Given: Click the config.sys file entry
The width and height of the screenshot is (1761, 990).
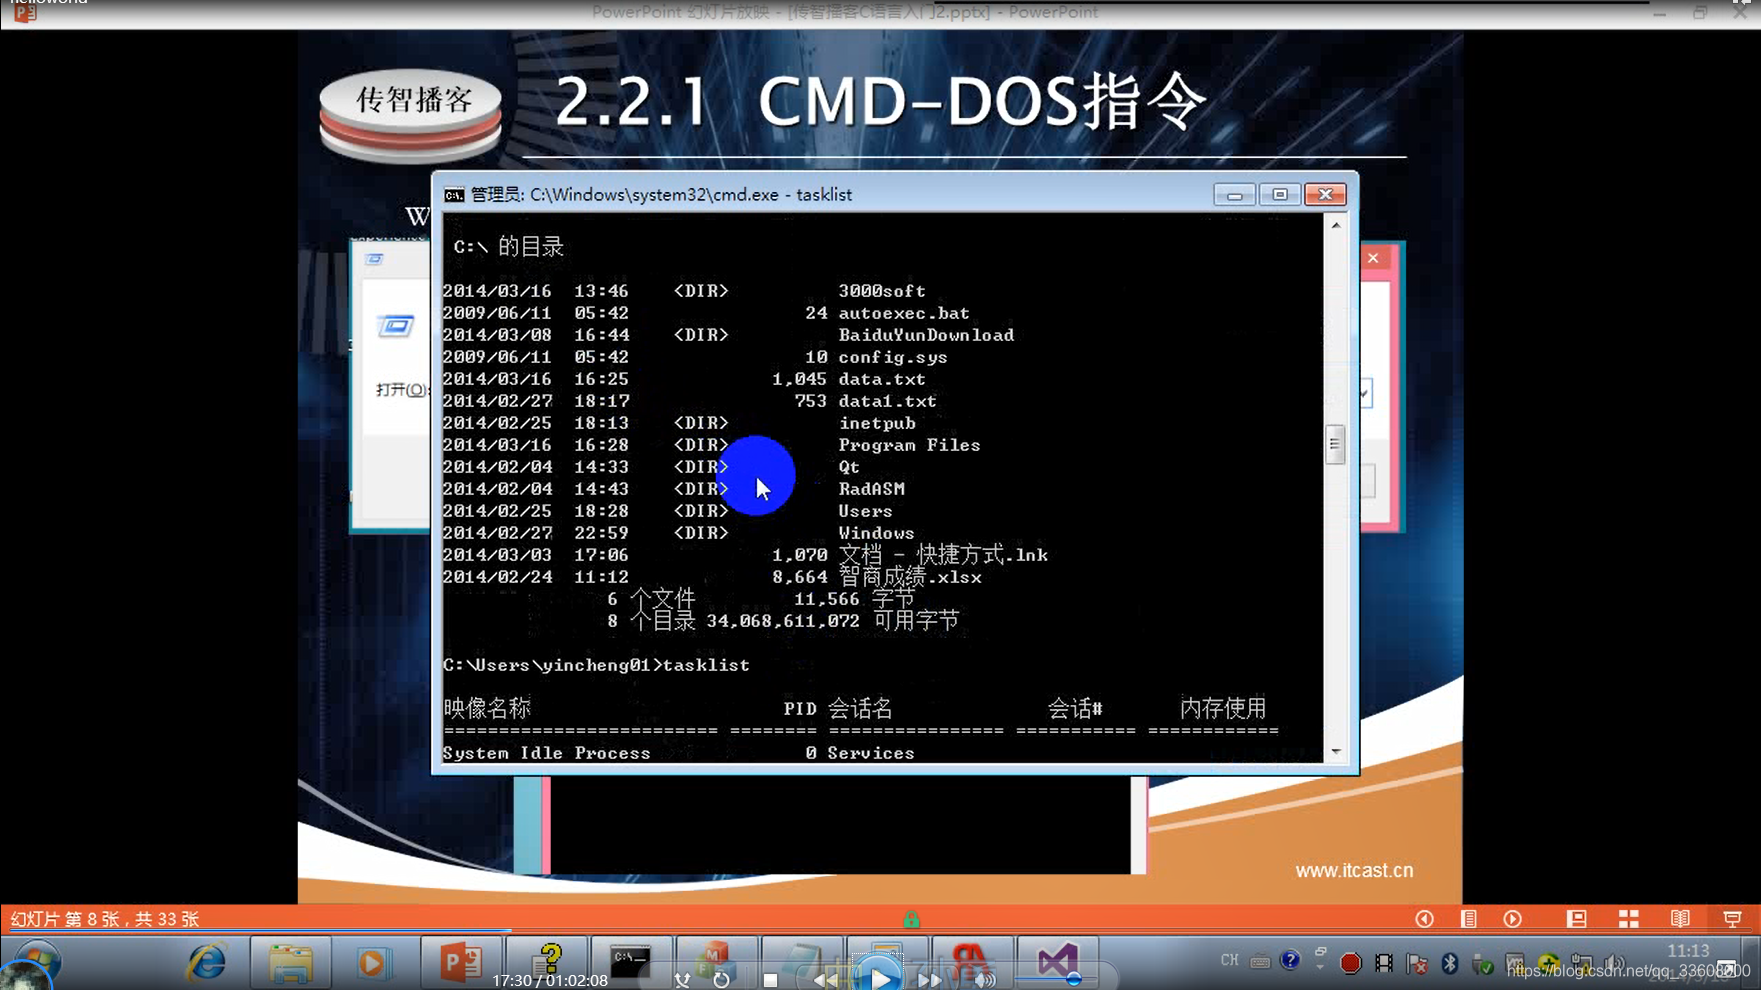Looking at the screenshot, I should [x=892, y=357].
